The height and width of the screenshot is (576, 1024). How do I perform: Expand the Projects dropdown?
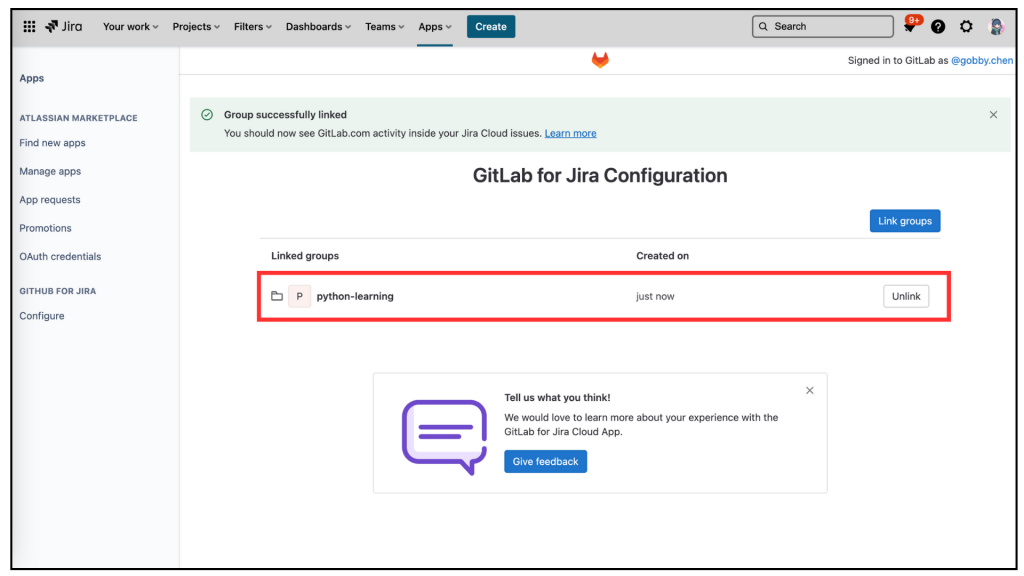tap(196, 27)
